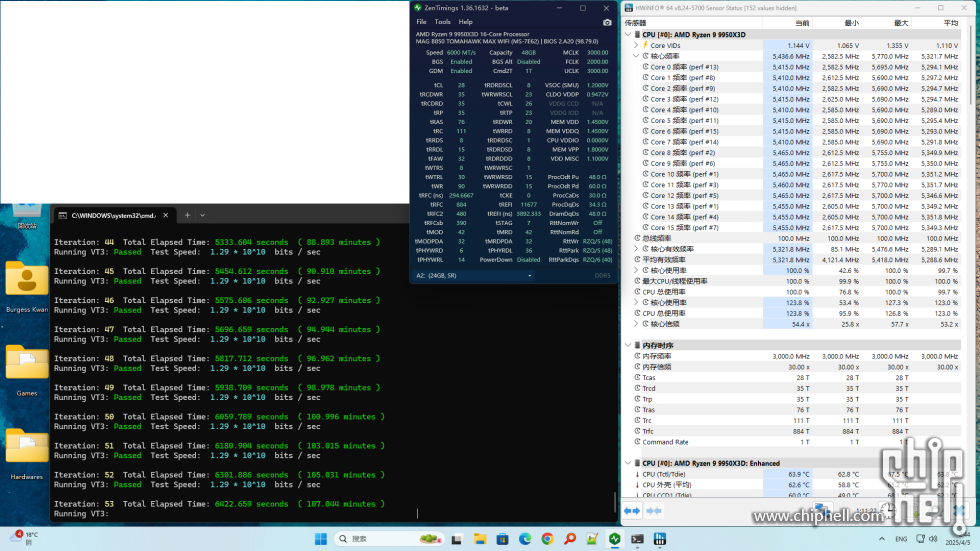Open the taskbar date and time 2025/4/5
This screenshot has width=980, height=551.
tap(958, 539)
